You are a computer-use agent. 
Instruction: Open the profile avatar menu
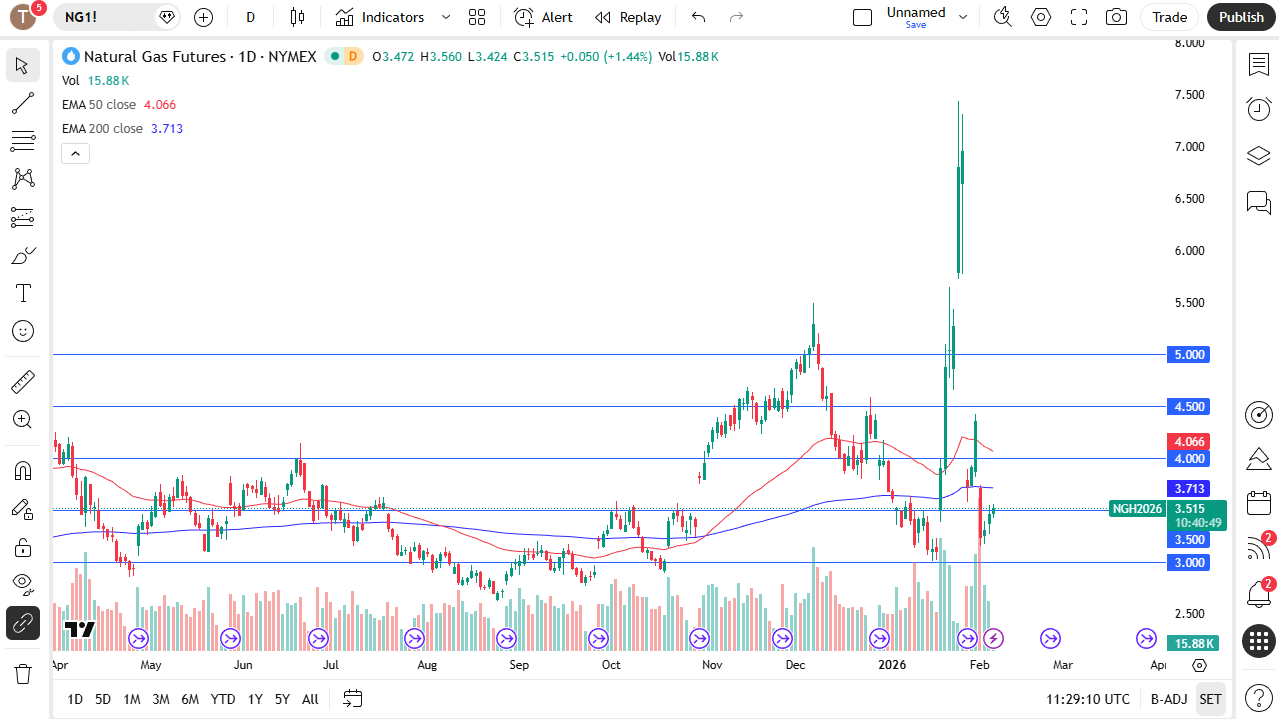pos(23,17)
